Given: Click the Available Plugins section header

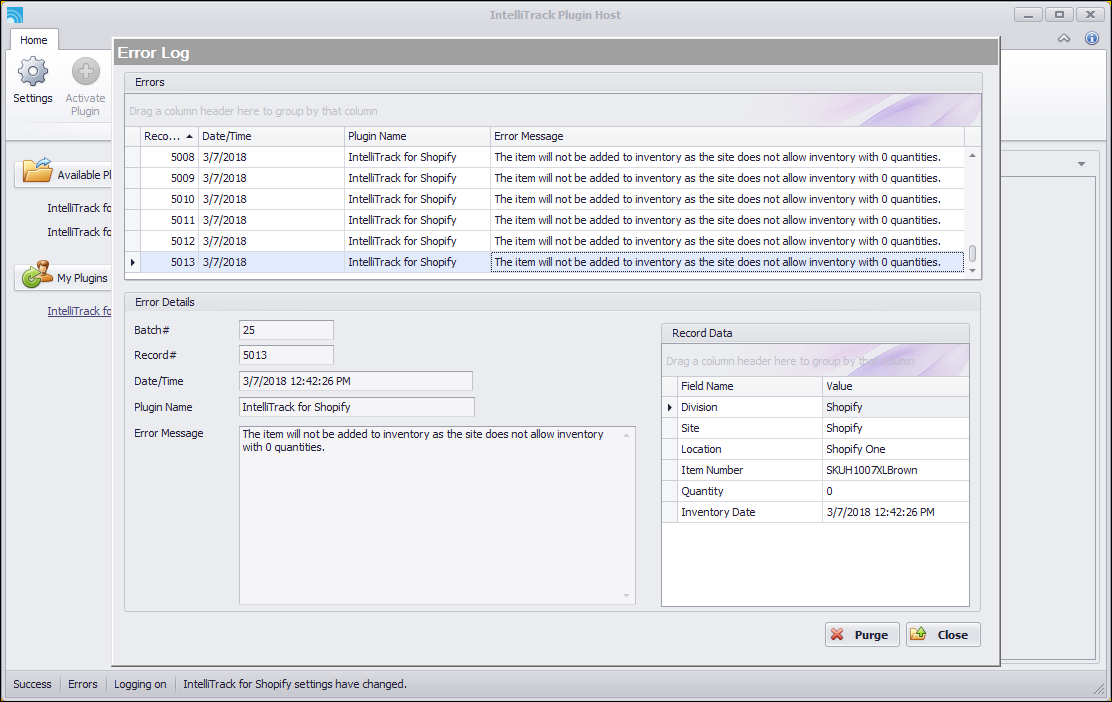Looking at the screenshot, I should coord(63,174).
